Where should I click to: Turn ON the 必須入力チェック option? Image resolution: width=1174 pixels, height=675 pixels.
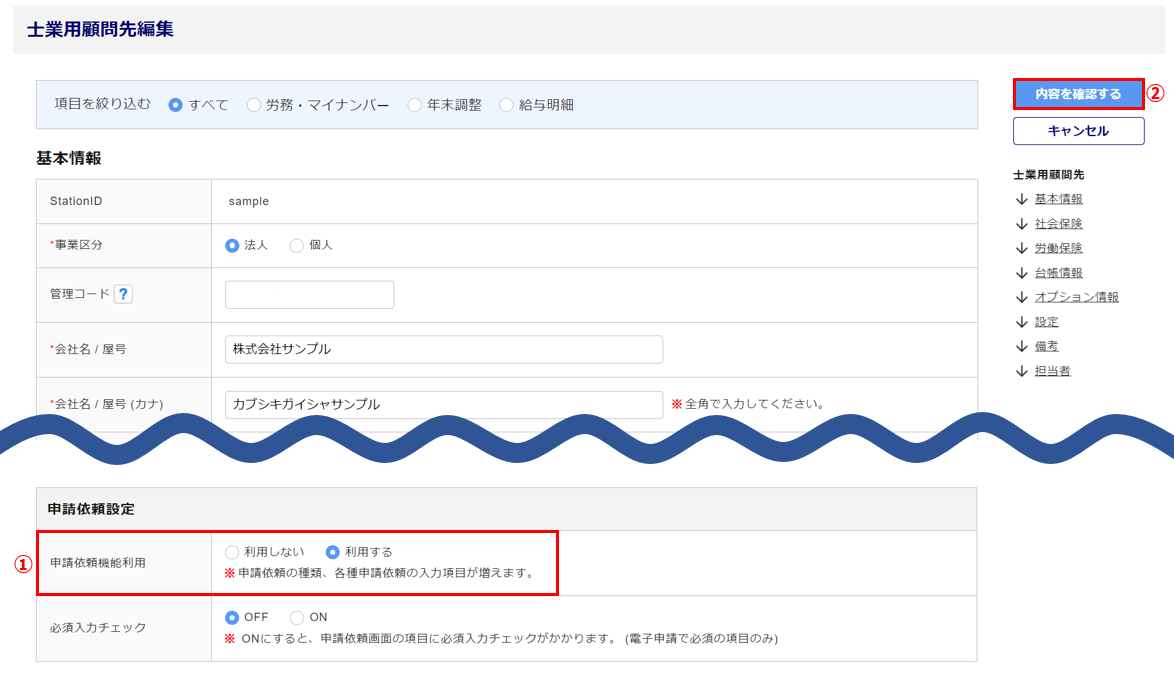point(297,617)
